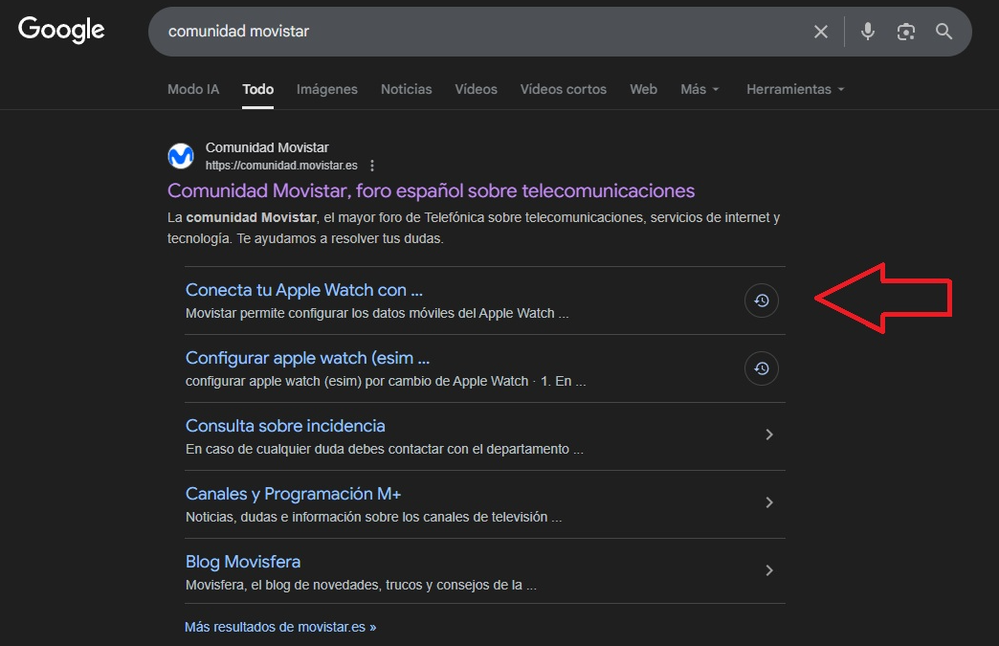Expand chevron beside Blog Movisfera
The image size is (999, 646).
[769, 571]
